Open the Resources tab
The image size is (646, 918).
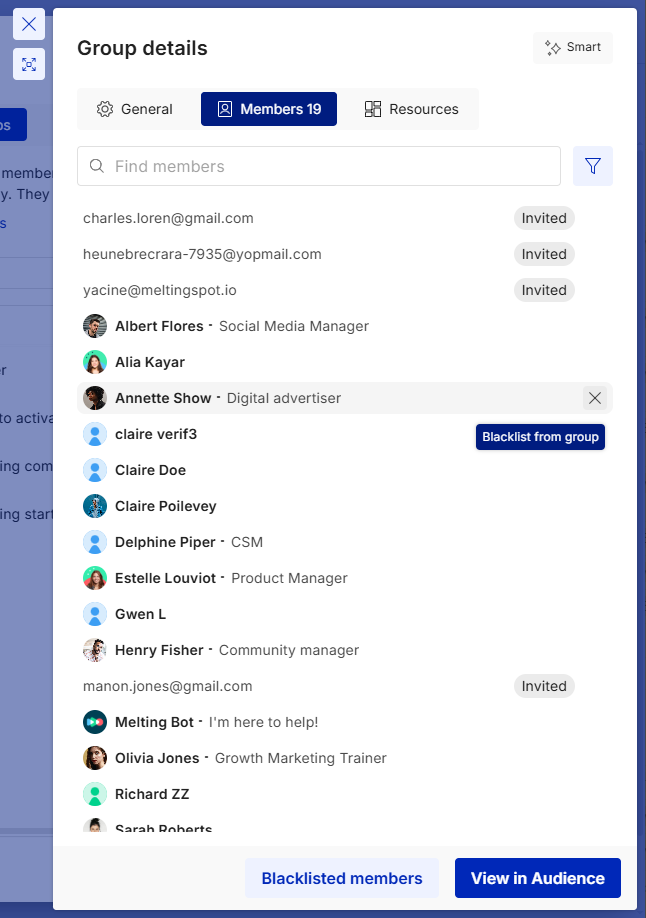[411, 109]
